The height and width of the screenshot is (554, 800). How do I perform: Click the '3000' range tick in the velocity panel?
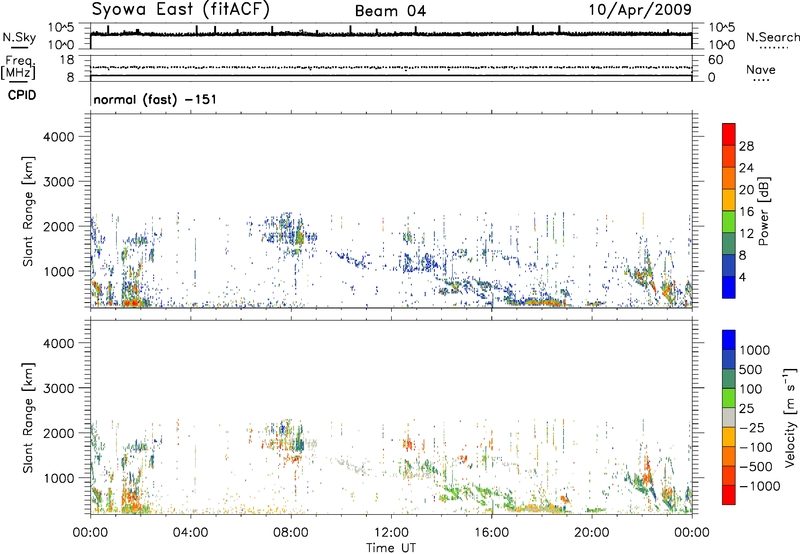(59, 388)
